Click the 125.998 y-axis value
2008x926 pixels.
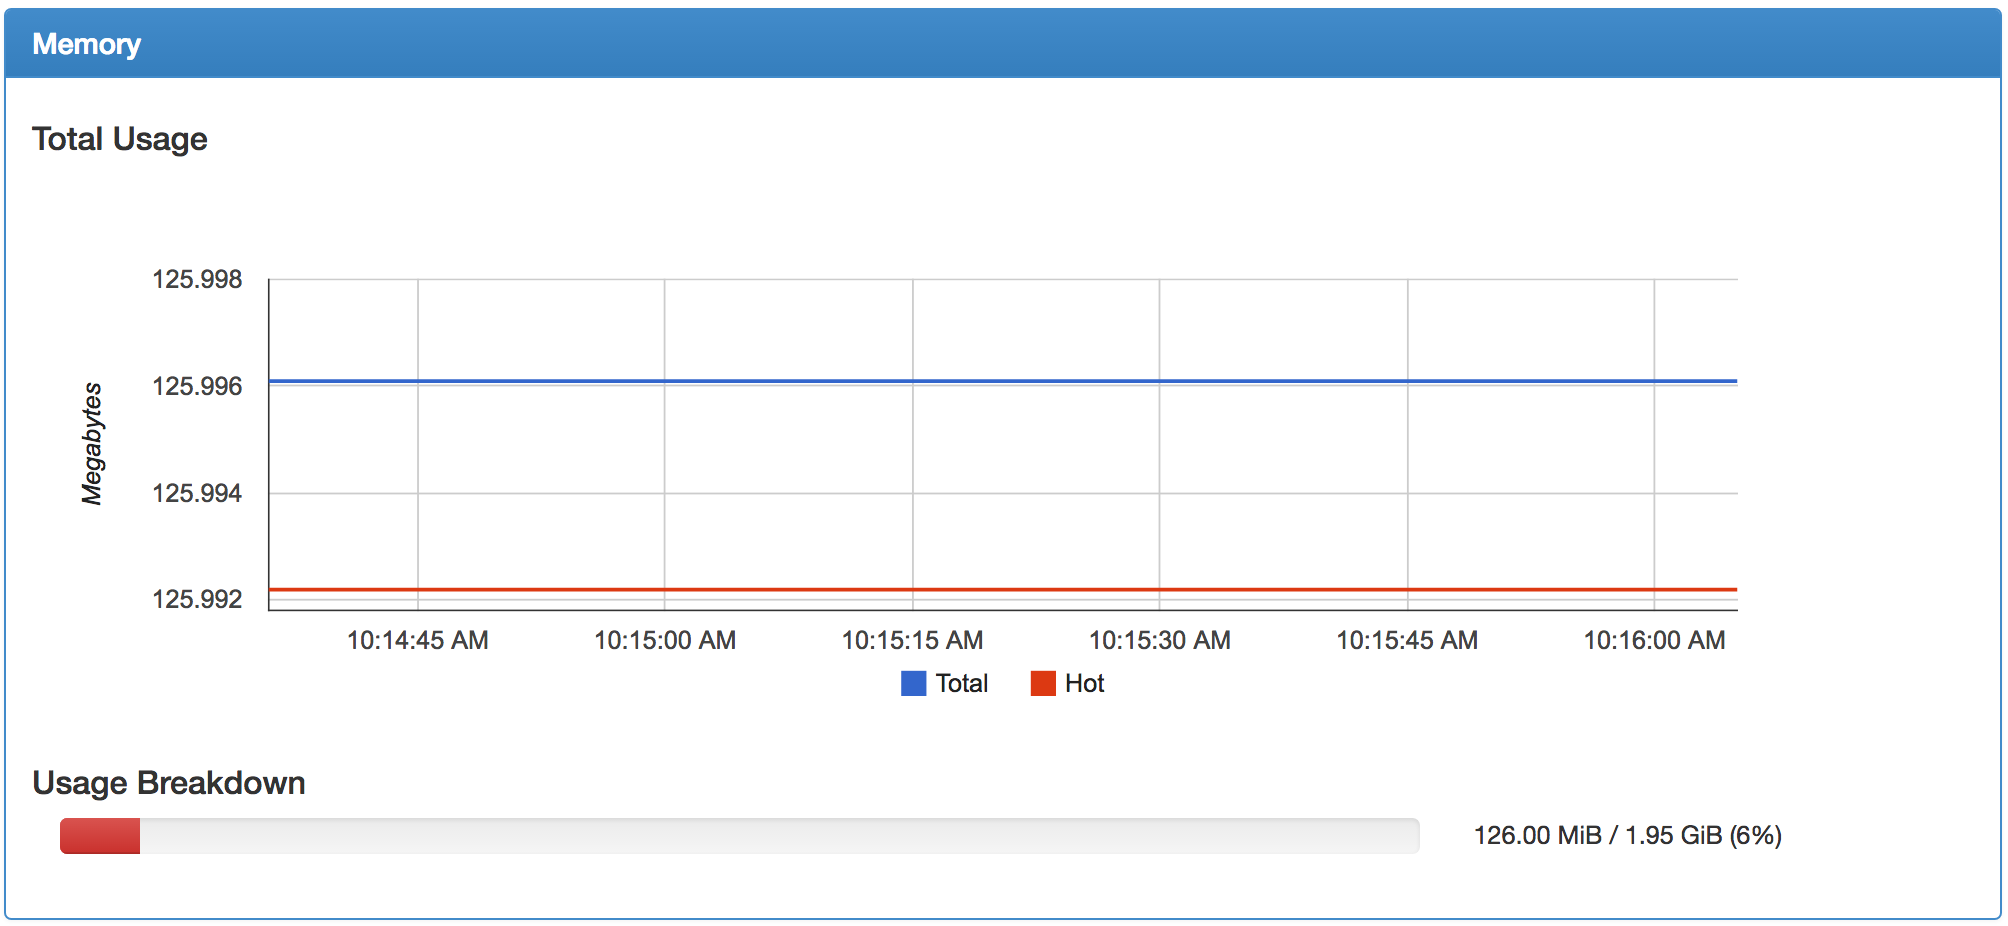tap(197, 279)
